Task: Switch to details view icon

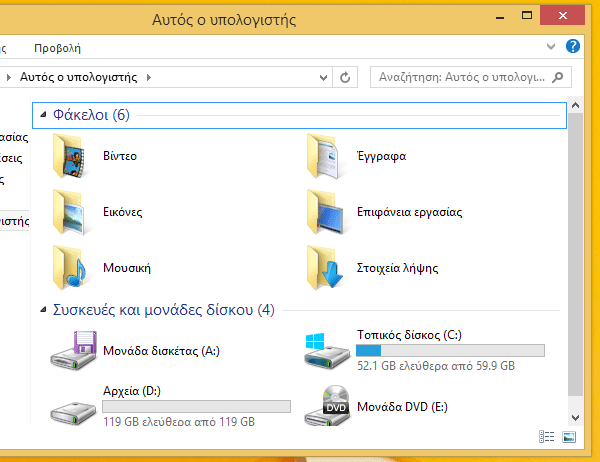Action: 546,436
